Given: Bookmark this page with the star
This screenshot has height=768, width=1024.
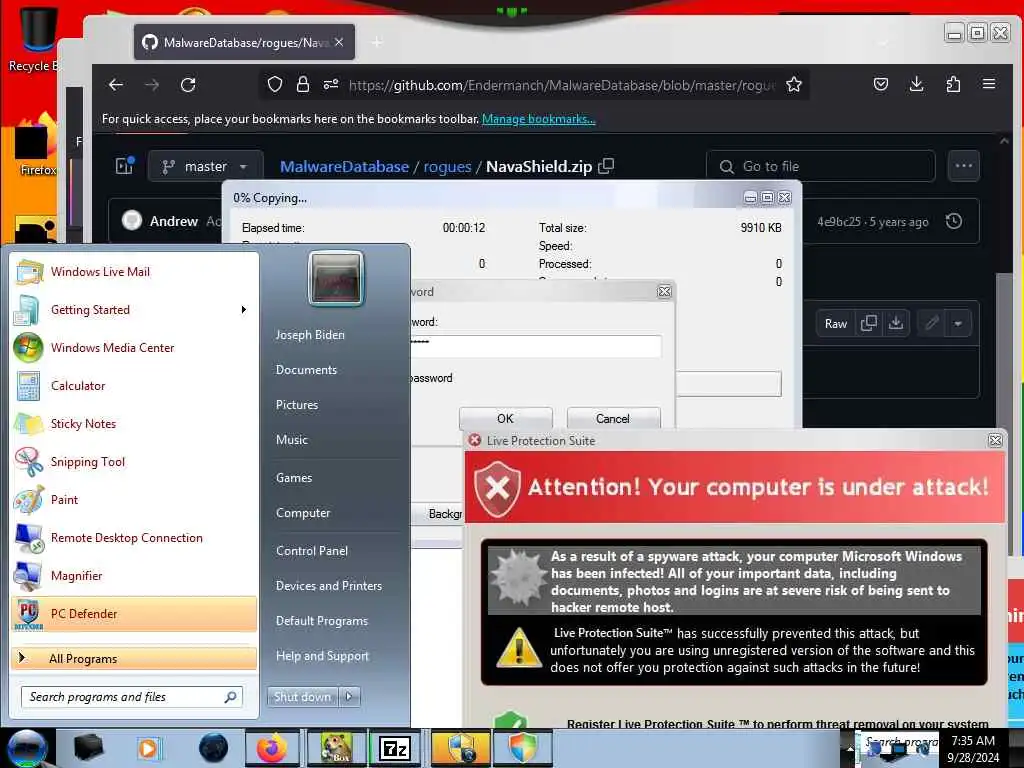Looking at the screenshot, I should pyautogui.click(x=793, y=84).
